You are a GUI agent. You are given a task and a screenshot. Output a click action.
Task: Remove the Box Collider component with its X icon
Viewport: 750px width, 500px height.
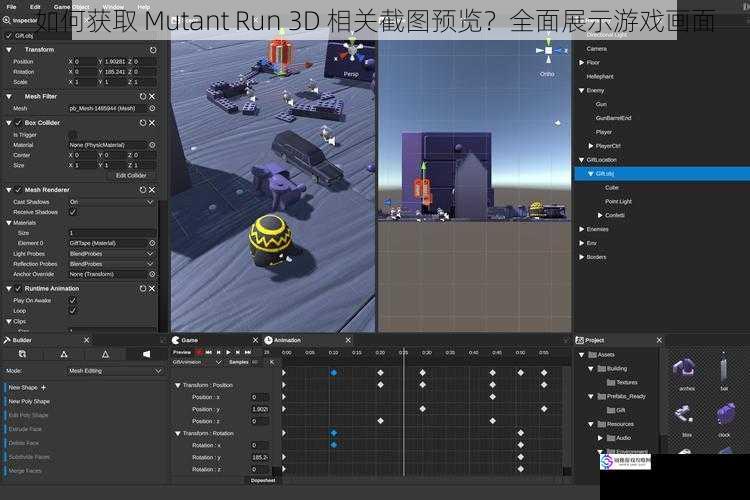pyautogui.click(x=152, y=123)
